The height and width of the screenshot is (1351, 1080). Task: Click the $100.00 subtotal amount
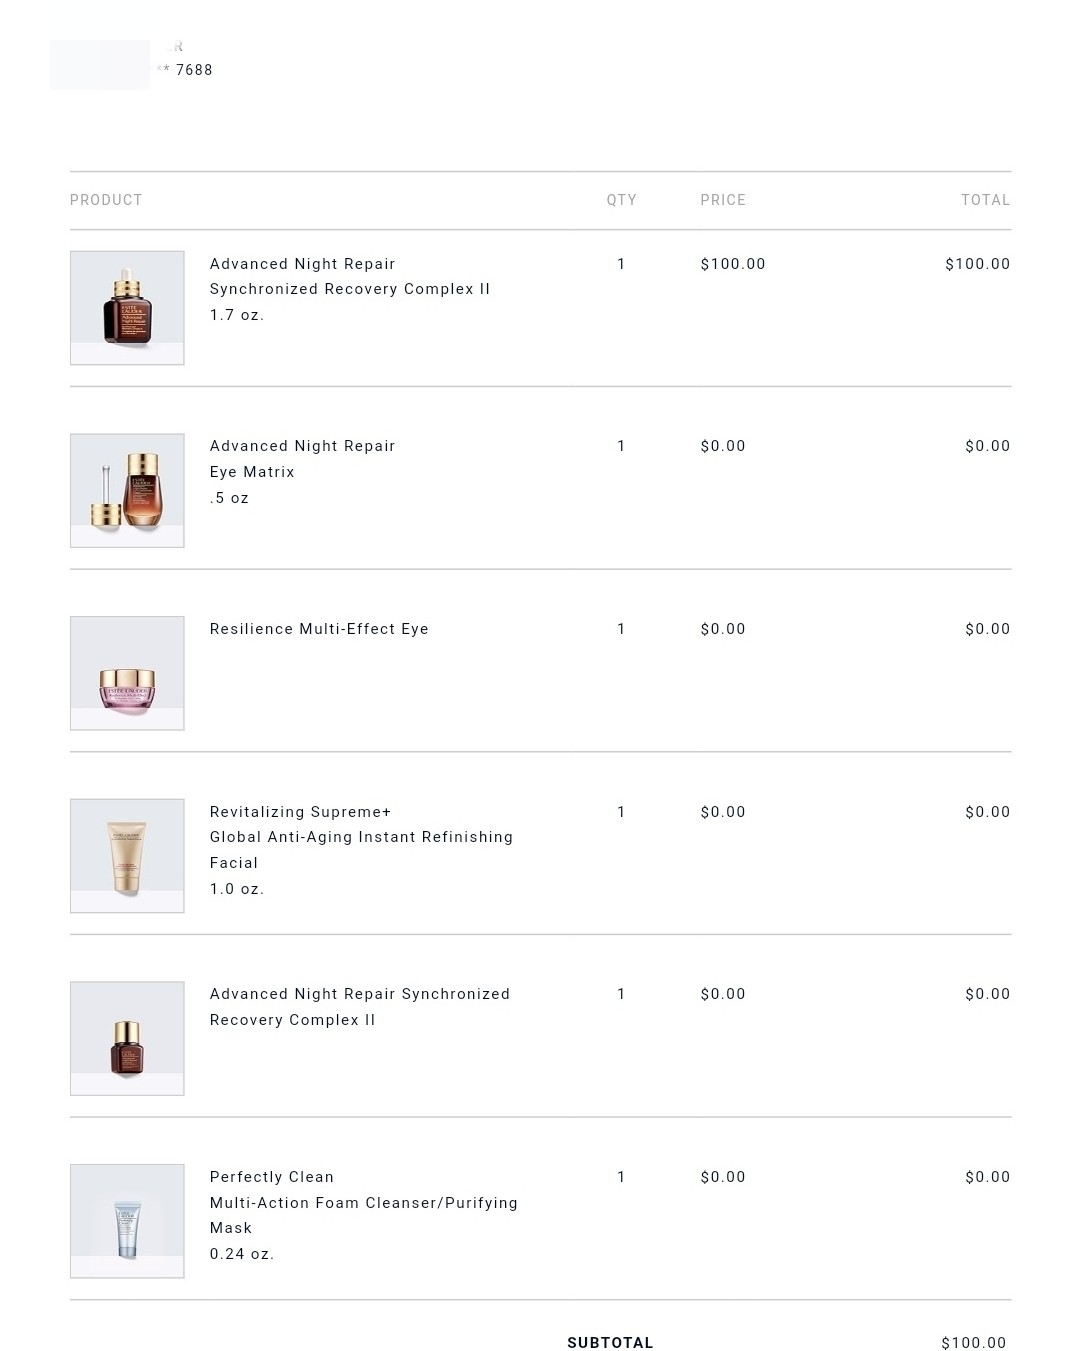[973, 1343]
